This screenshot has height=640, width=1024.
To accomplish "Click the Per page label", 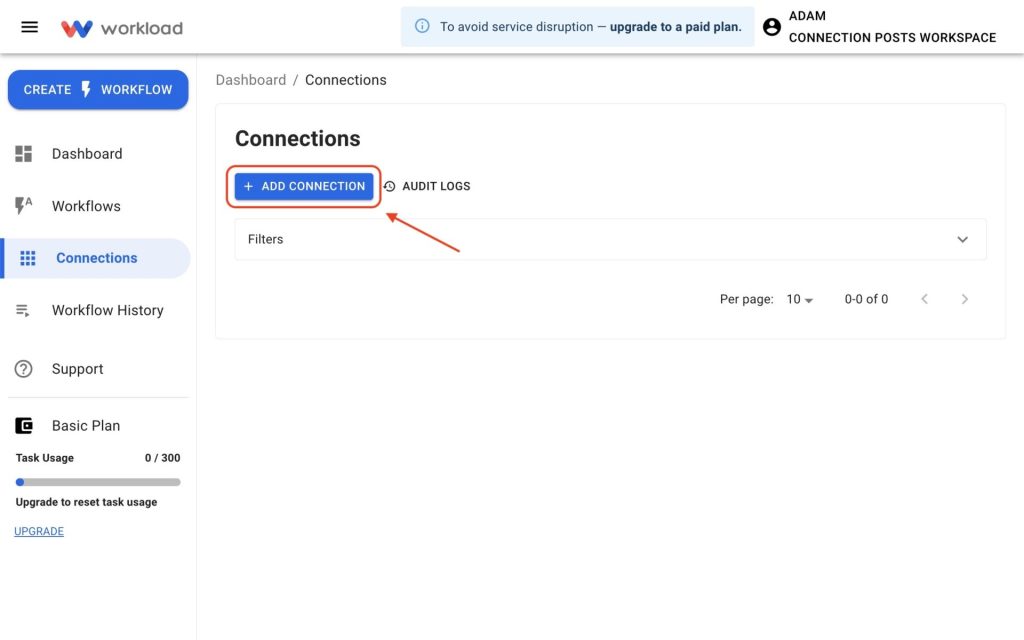I will pyautogui.click(x=746, y=299).
